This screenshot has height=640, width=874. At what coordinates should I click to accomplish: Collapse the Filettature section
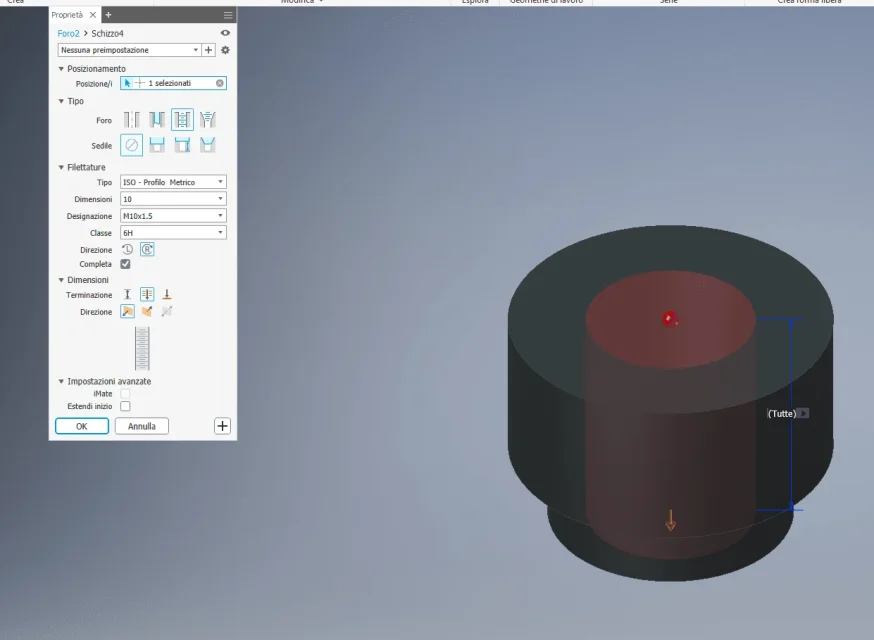(x=61, y=167)
